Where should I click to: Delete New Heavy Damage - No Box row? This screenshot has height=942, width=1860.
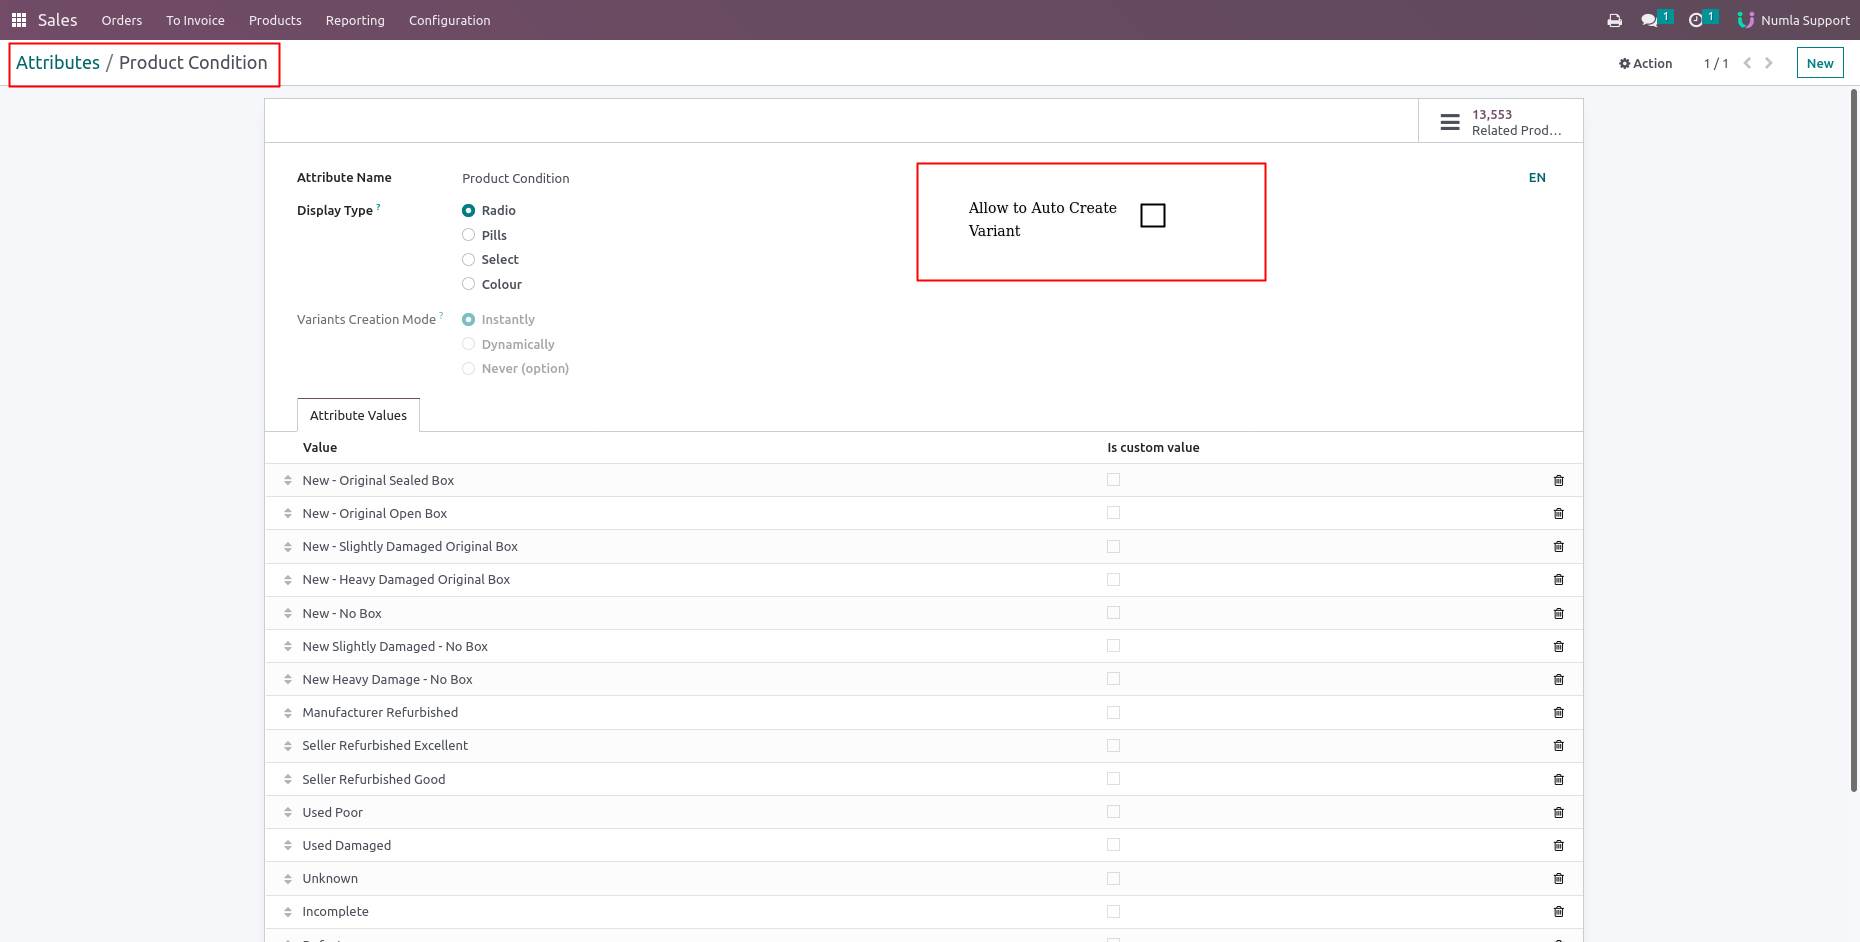[x=1558, y=680]
